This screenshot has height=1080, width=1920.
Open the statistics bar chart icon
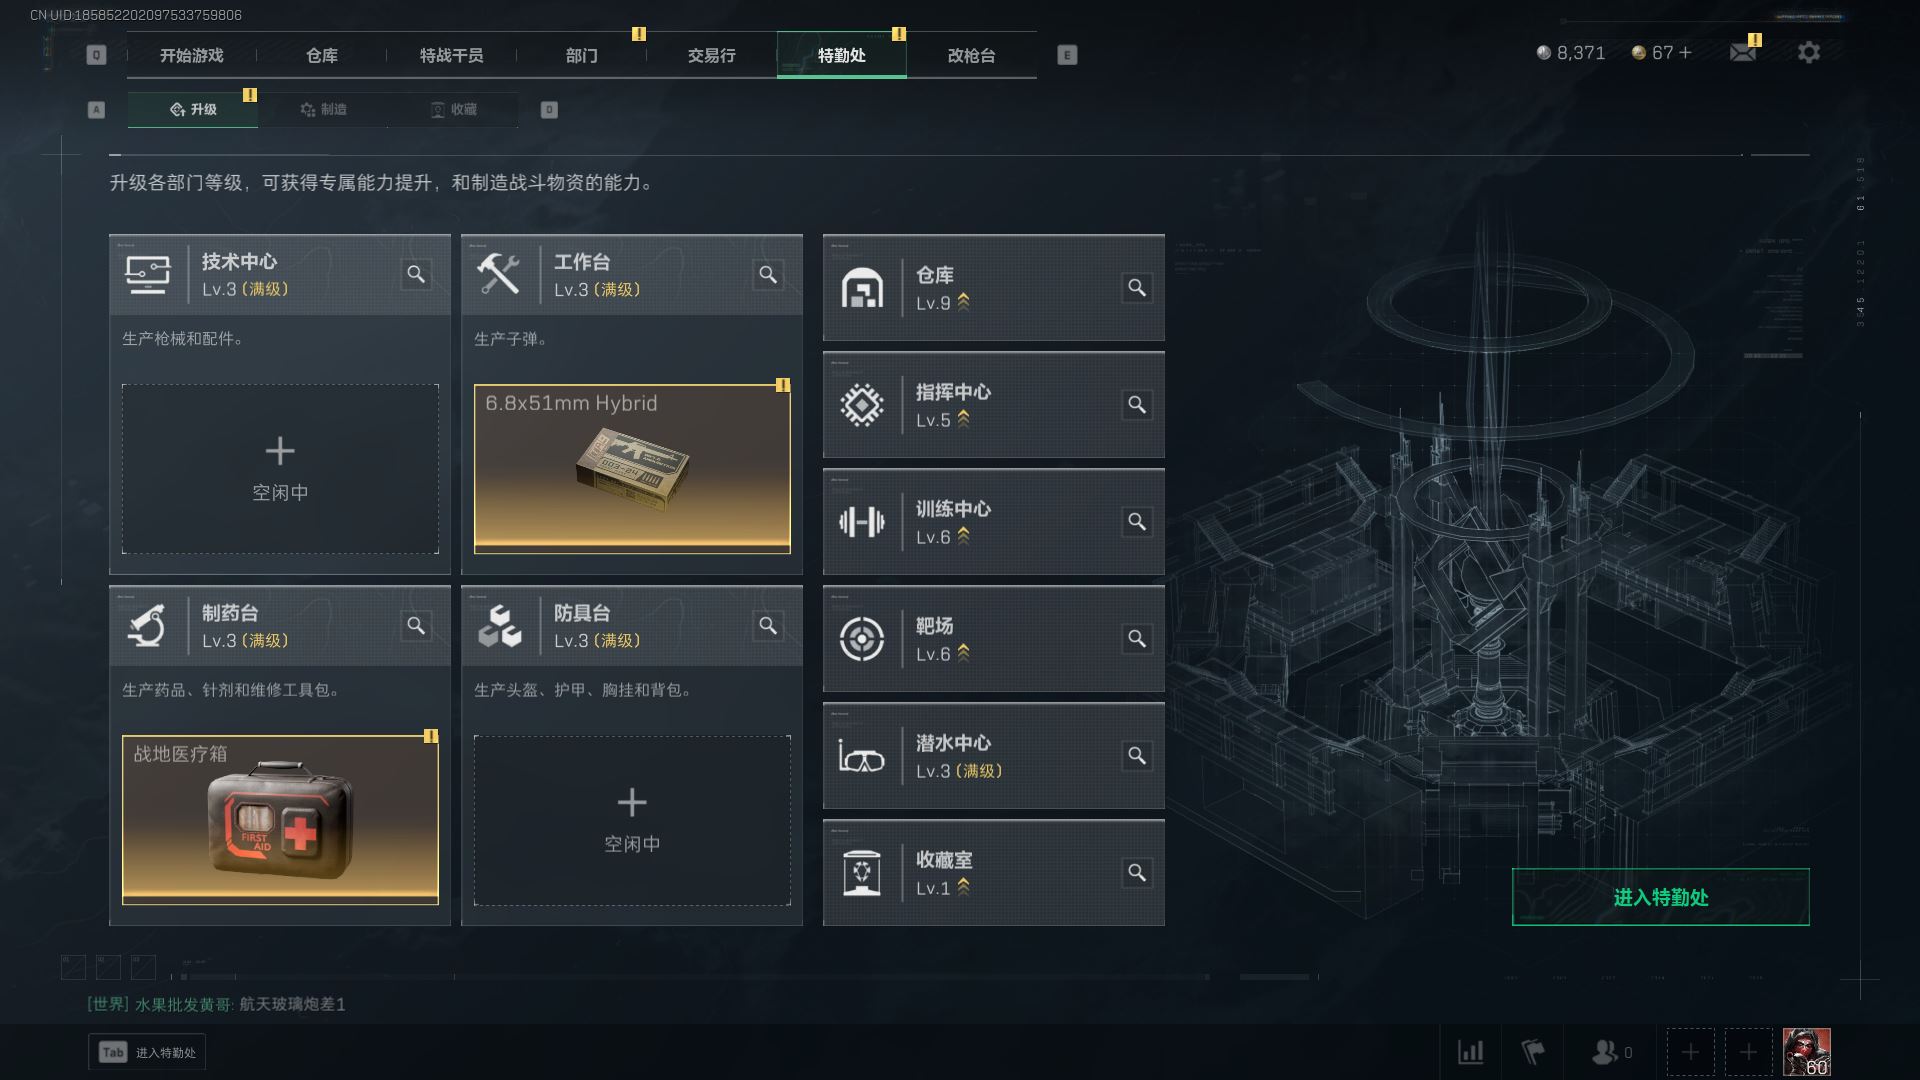point(1471,1052)
